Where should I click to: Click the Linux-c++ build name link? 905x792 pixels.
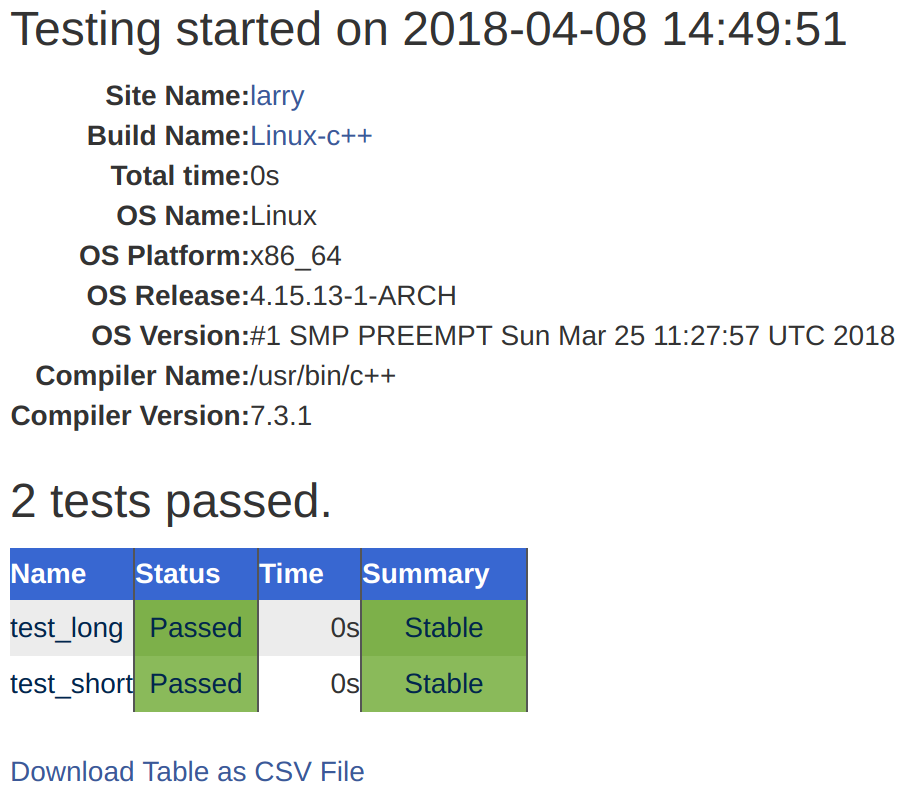click(311, 136)
